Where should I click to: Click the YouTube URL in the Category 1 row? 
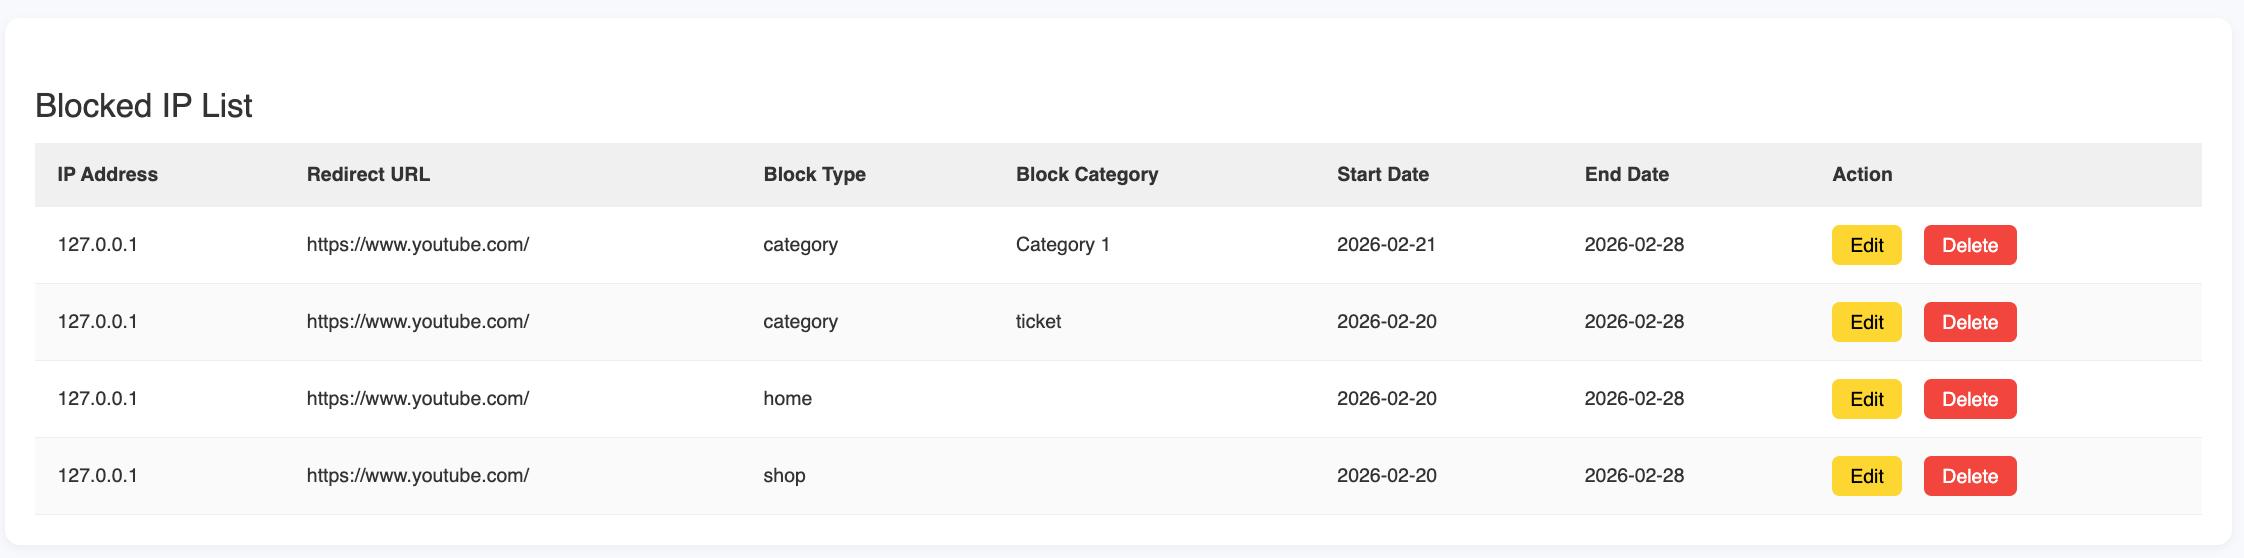pyautogui.click(x=417, y=244)
